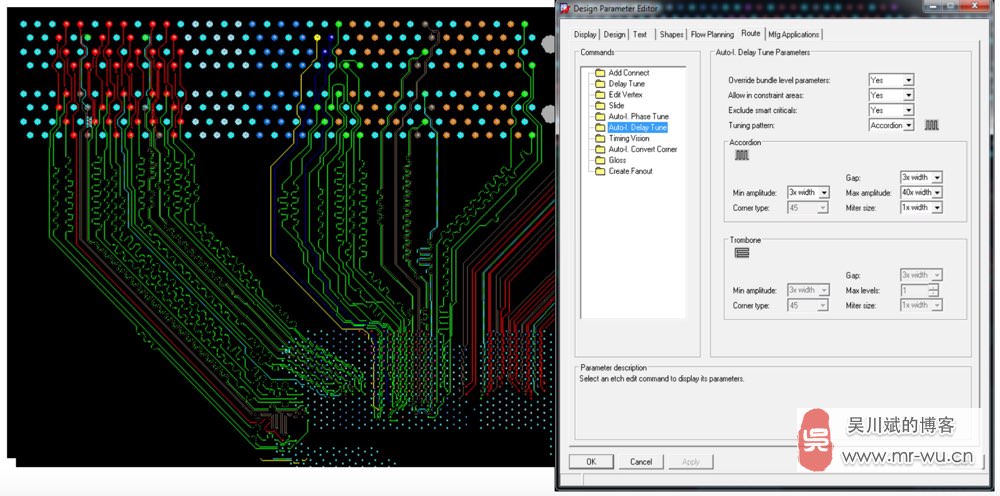Viewport: 1000px width, 496px height.
Task: Select the Gloss folder icon
Action: 600,160
